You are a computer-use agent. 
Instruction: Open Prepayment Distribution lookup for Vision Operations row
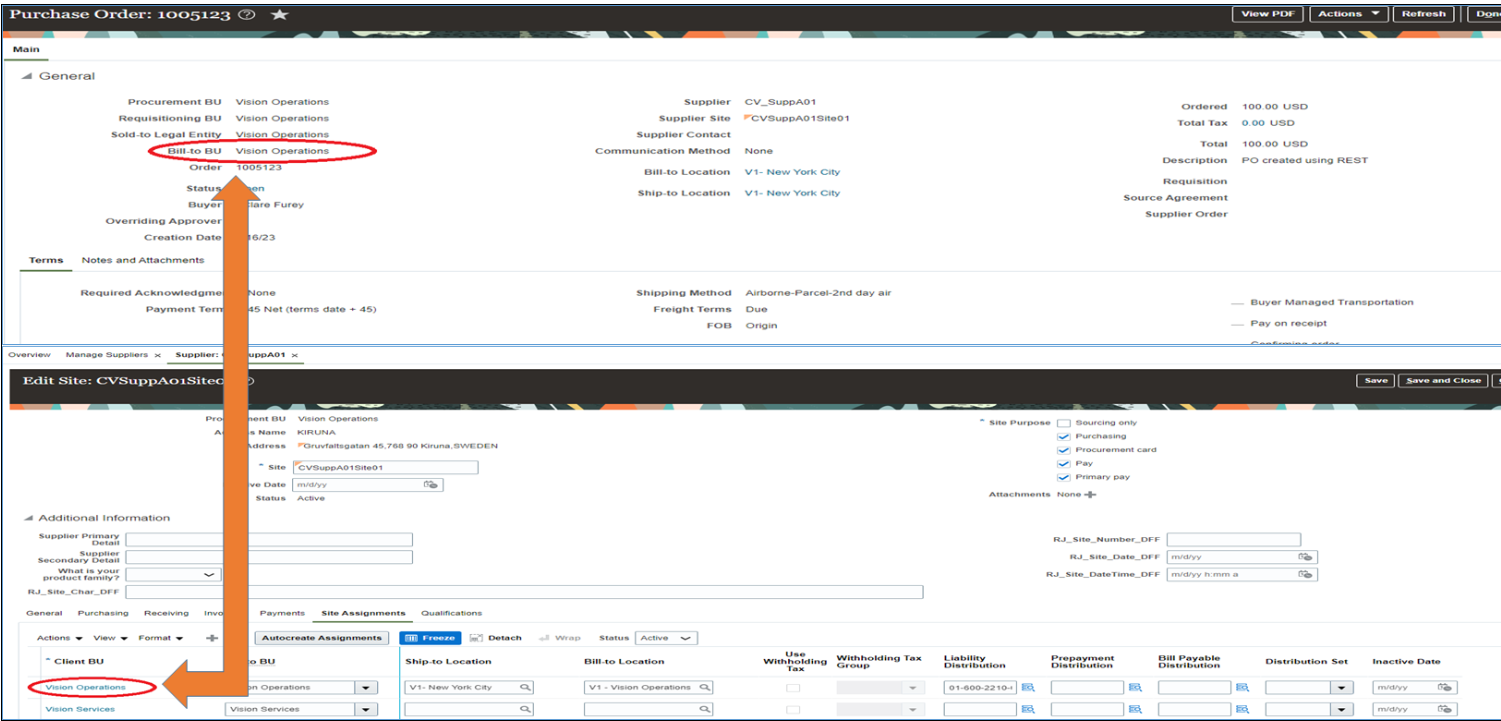coord(1135,688)
